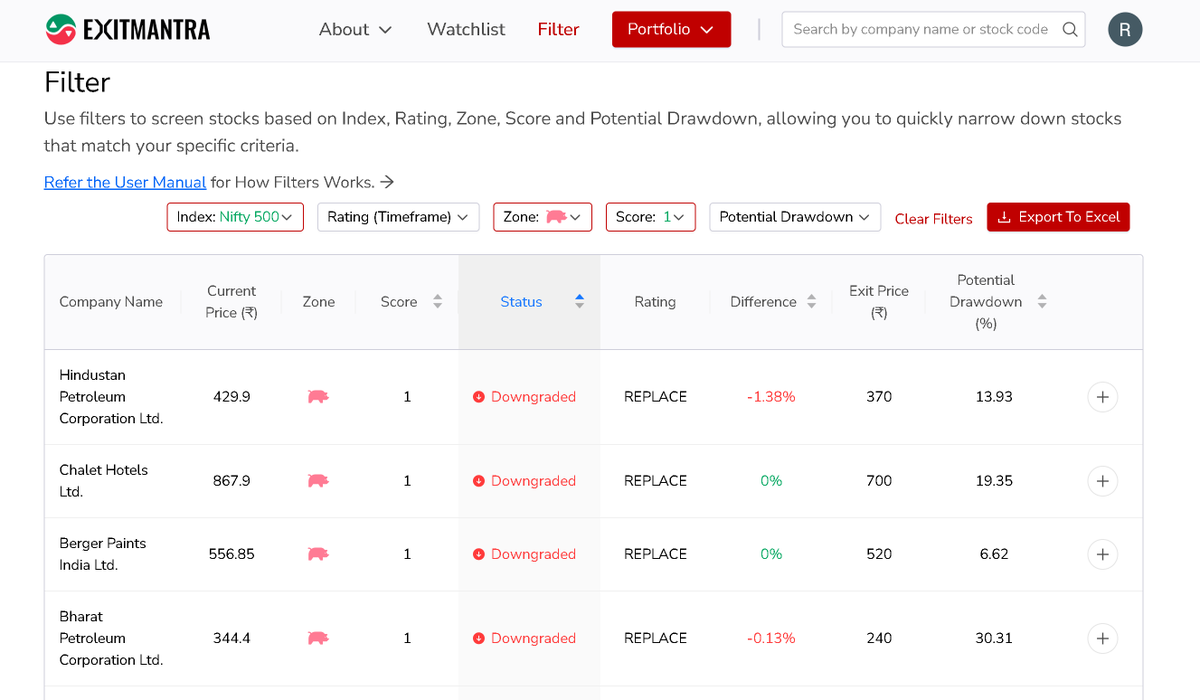Sort by Difference column arrows
The image size is (1200, 700).
pos(811,301)
